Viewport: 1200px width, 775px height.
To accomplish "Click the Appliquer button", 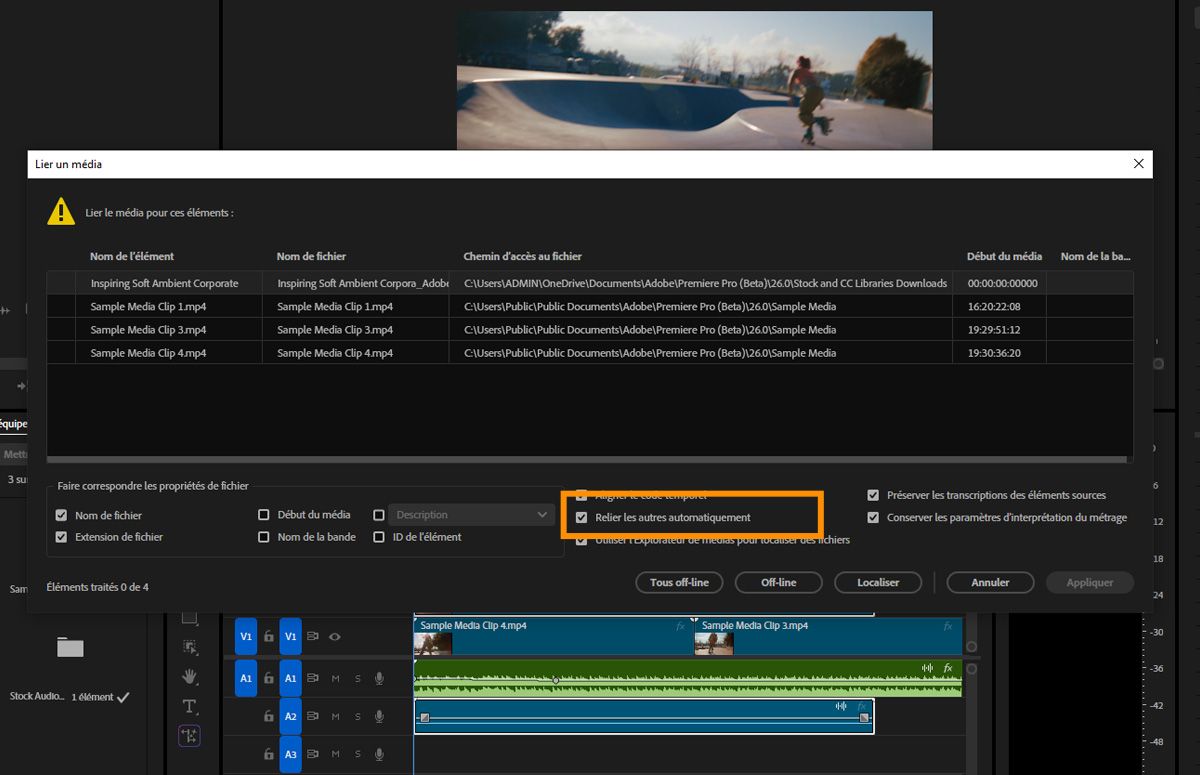I will coord(1090,582).
